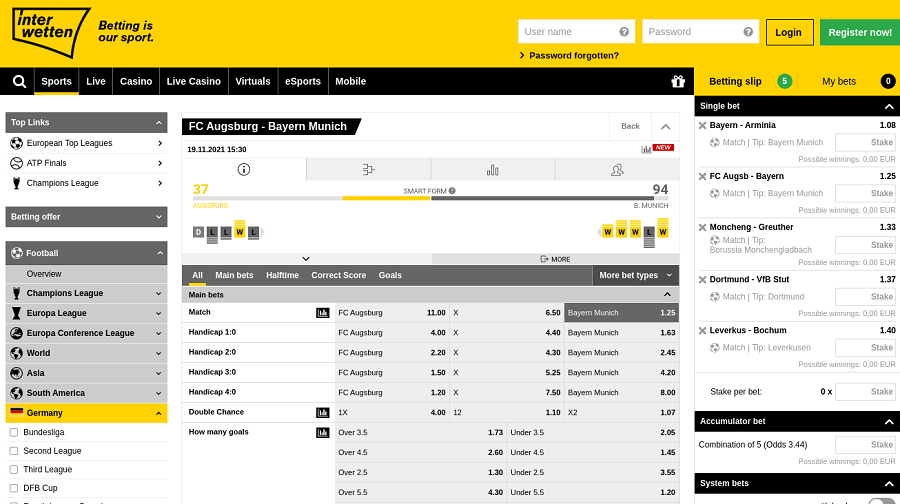This screenshot has width=900, height=504.
Task: Remove Bayern - Arminia bet from slip
Action: click(702, 125)
